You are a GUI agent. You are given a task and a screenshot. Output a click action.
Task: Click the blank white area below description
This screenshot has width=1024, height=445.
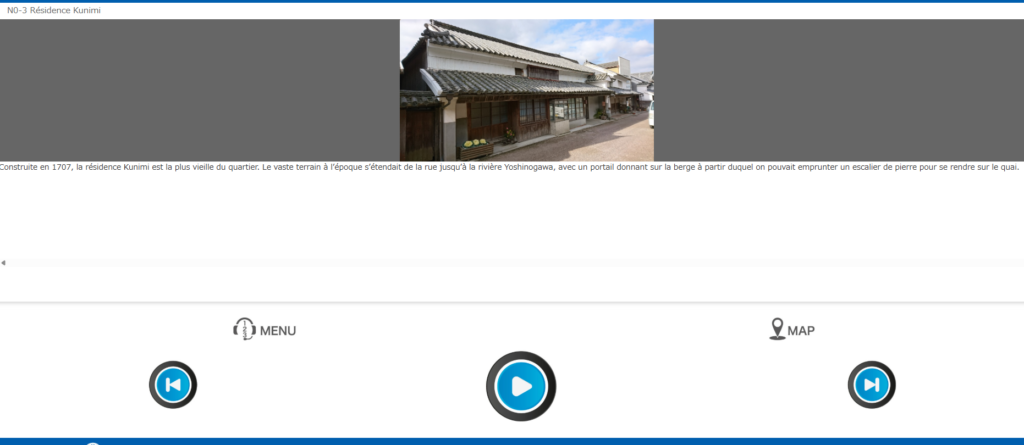click(x=500, y=215)
